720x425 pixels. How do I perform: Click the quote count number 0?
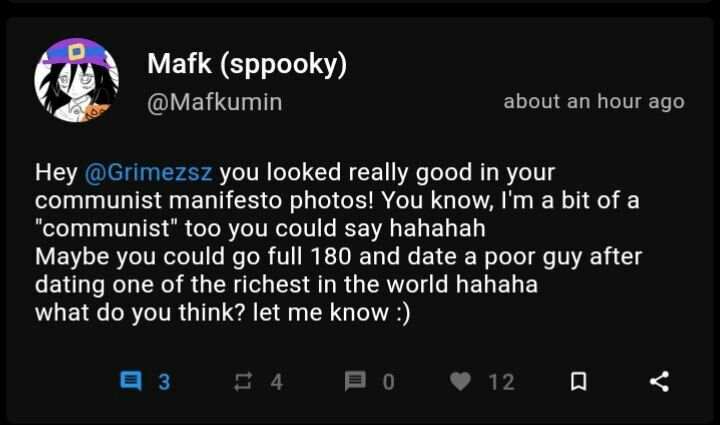click(x=389, y=381)
